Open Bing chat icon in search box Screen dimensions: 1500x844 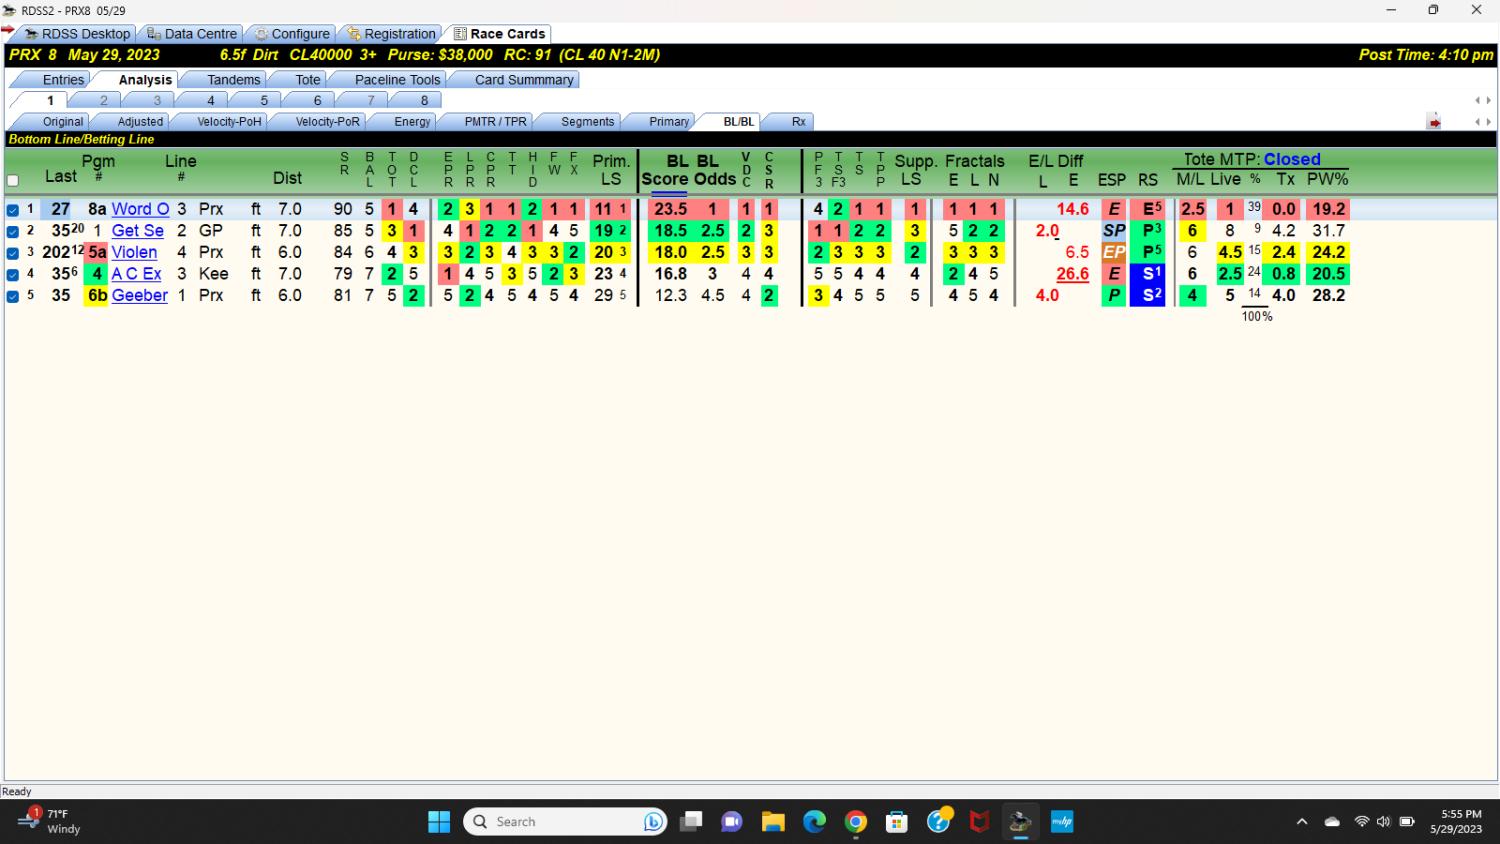(654, 822)
